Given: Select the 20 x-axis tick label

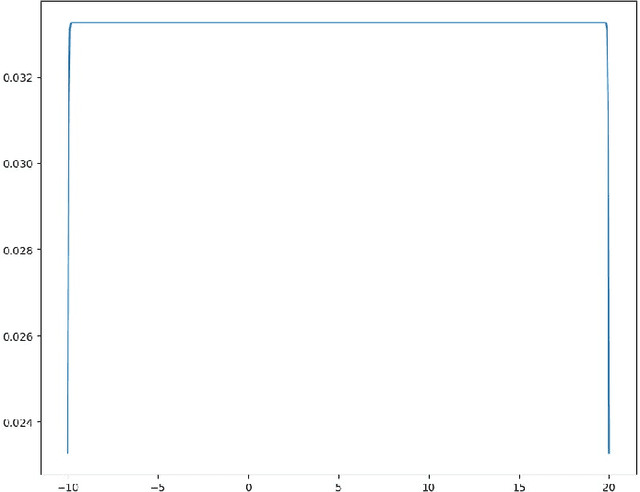Looking at the screenshot, I should [x=608, y=485].
